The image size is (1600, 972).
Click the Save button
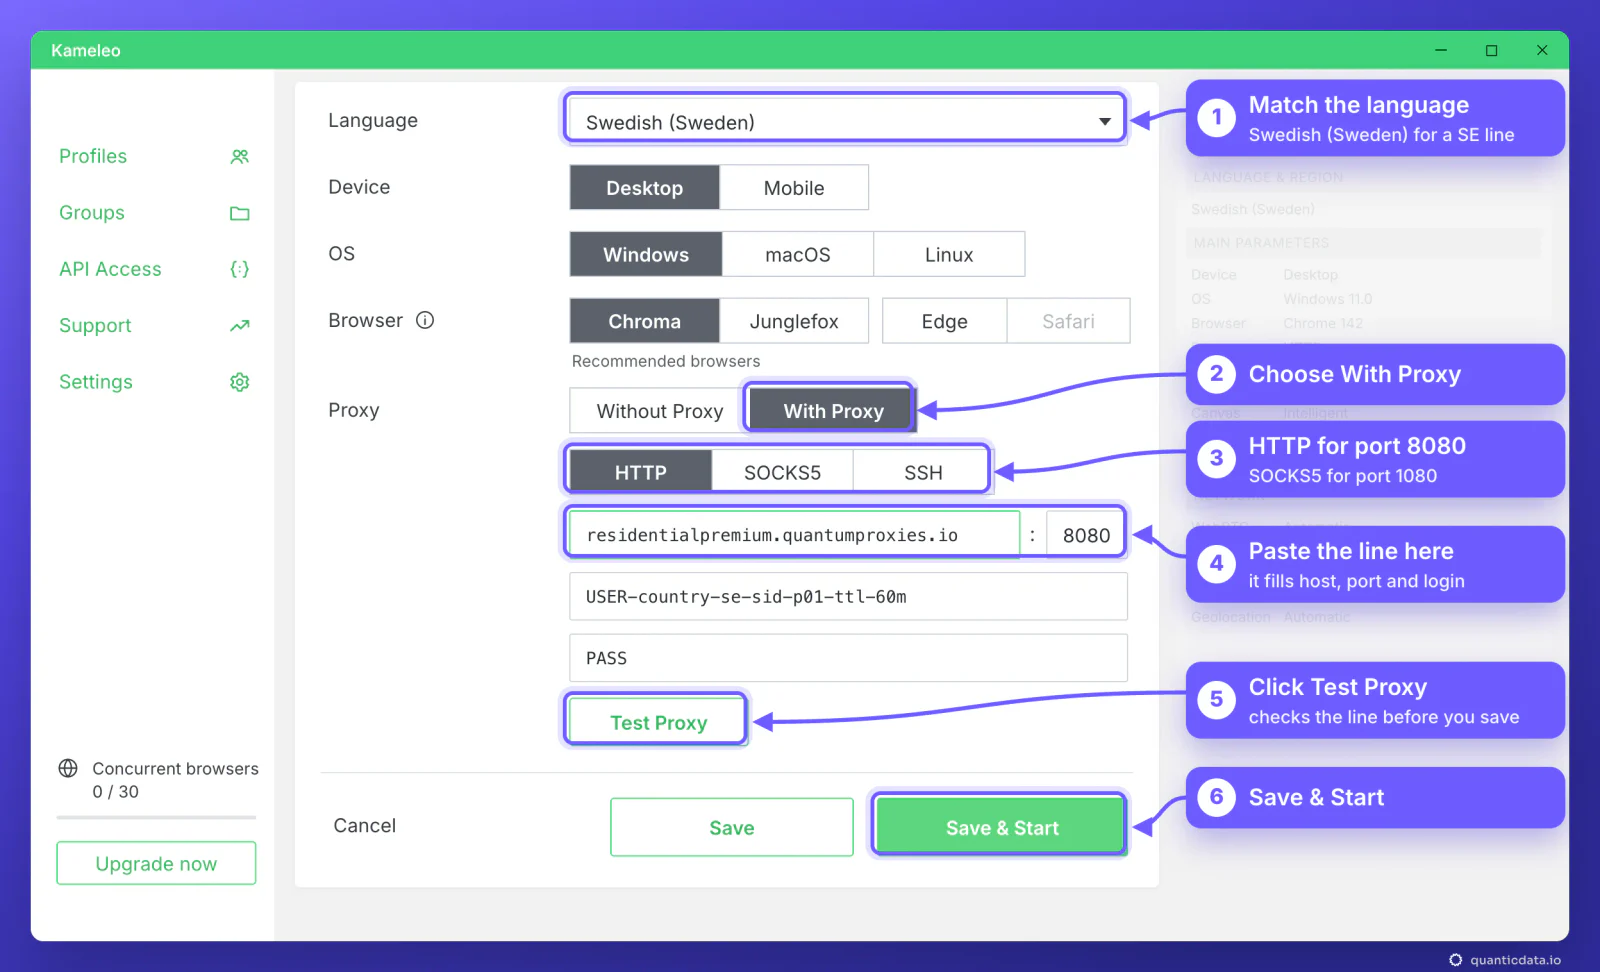click(x=731, y=827)
